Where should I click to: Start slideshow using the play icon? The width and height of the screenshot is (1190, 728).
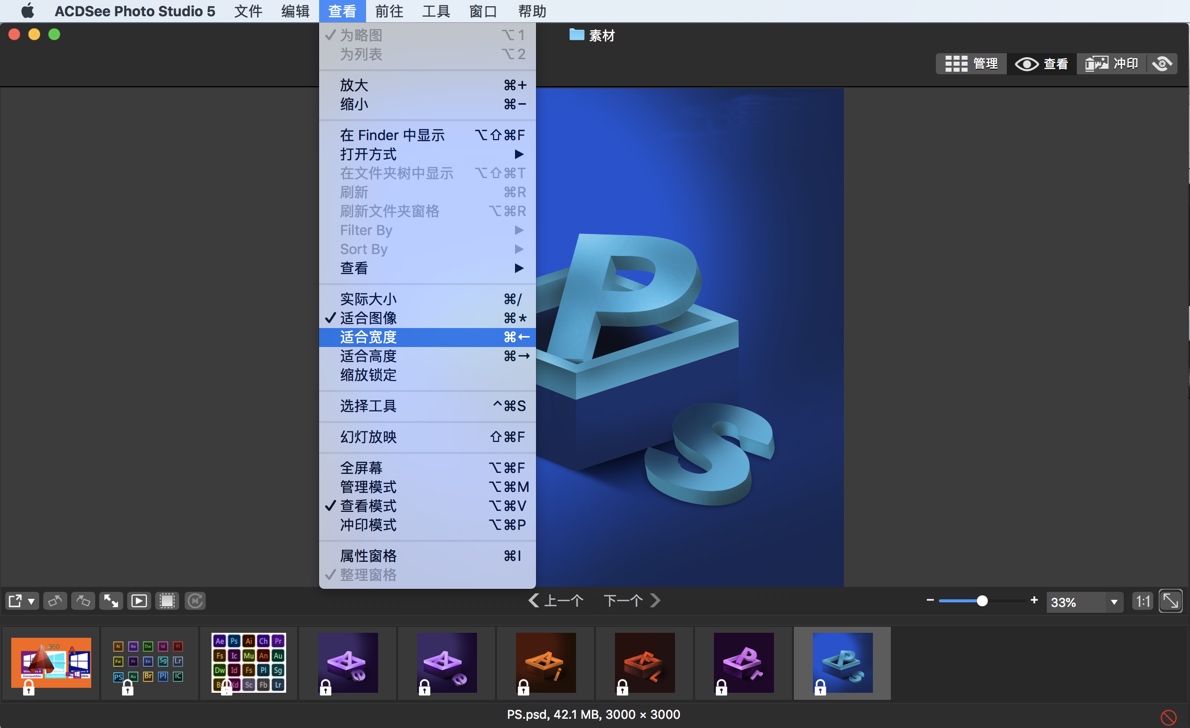[137, 600]
